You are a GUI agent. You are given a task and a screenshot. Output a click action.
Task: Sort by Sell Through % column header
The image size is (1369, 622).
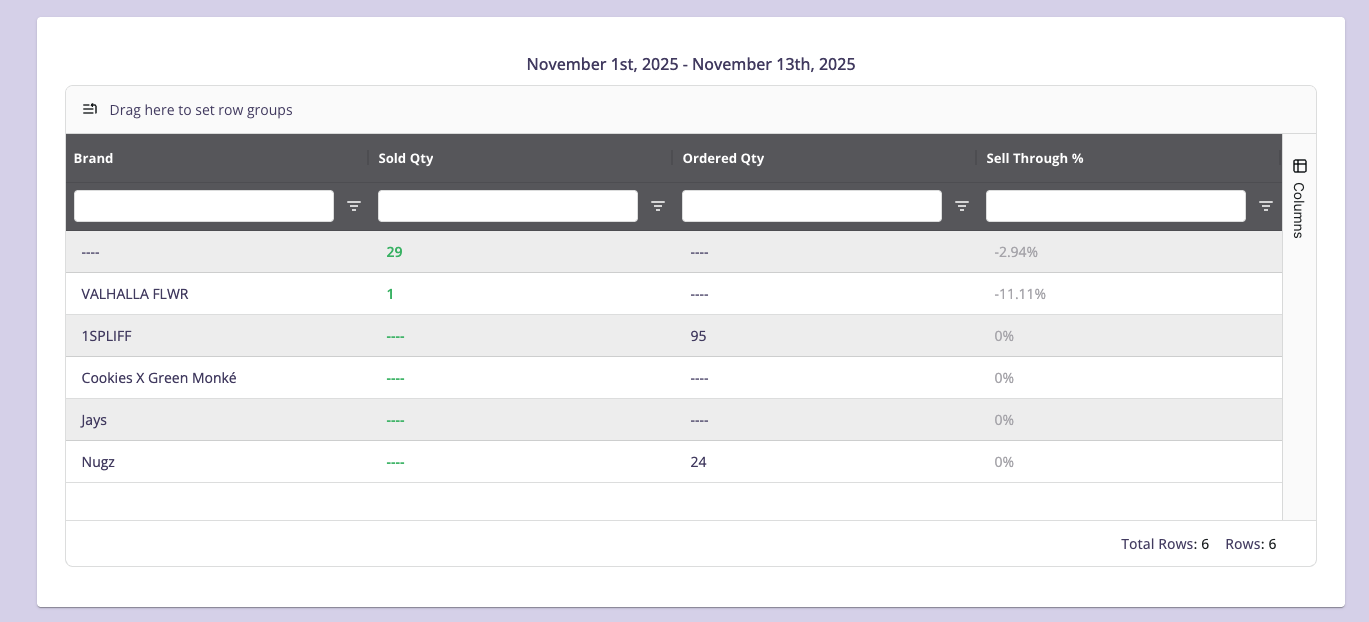point(1035,158)
